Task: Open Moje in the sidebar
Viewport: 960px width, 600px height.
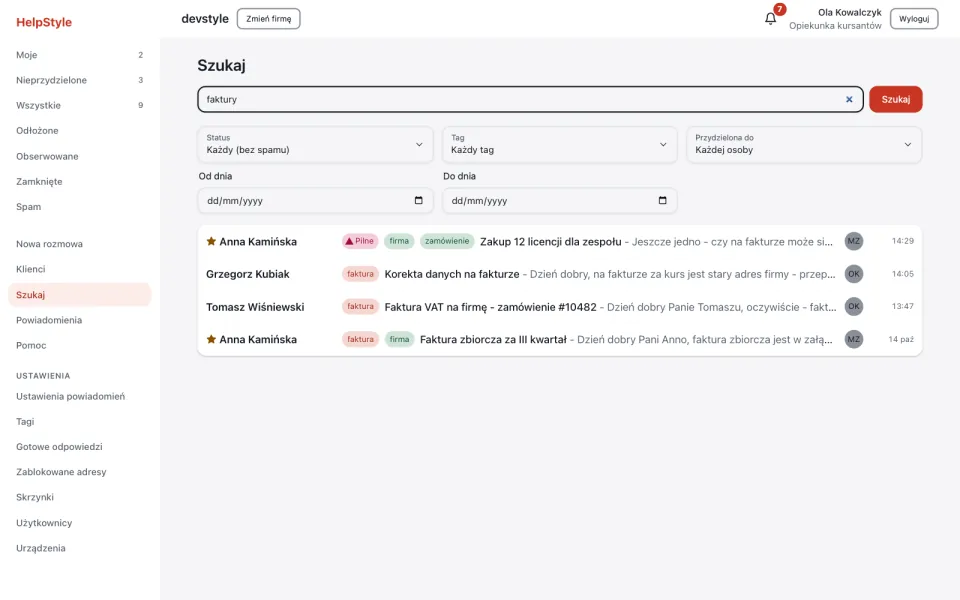Action: (80, 54)
